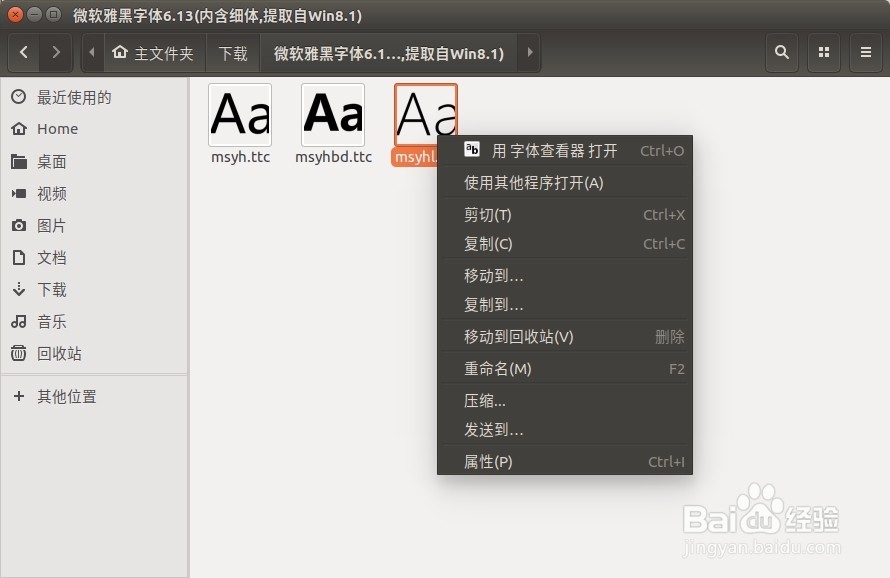Select the msyh.ttc font thumbnail

pyautogui.click(x=240, y=115)
